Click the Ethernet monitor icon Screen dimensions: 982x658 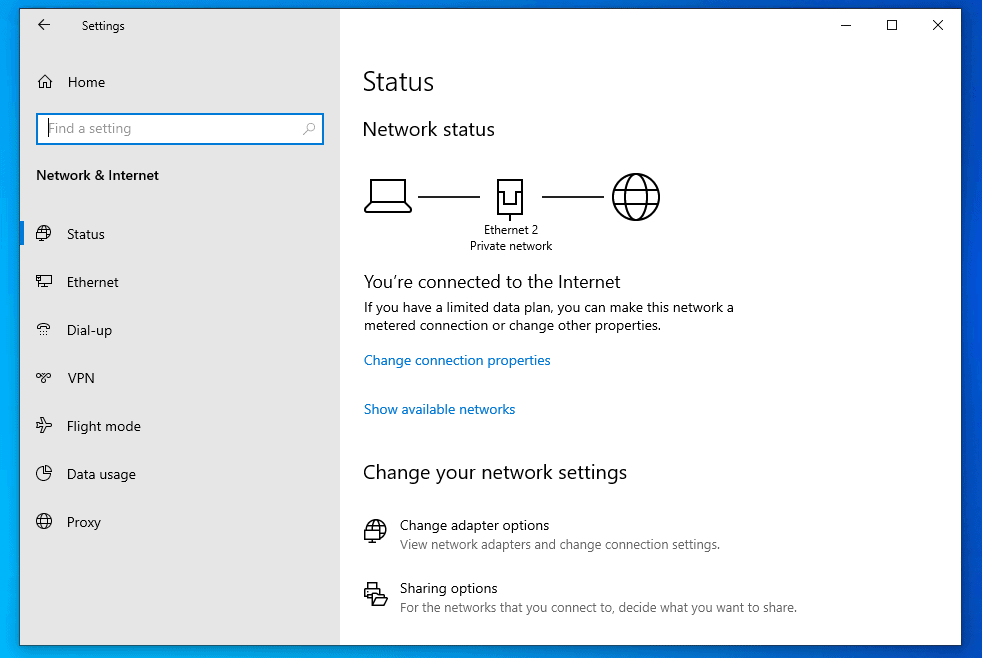44,282
